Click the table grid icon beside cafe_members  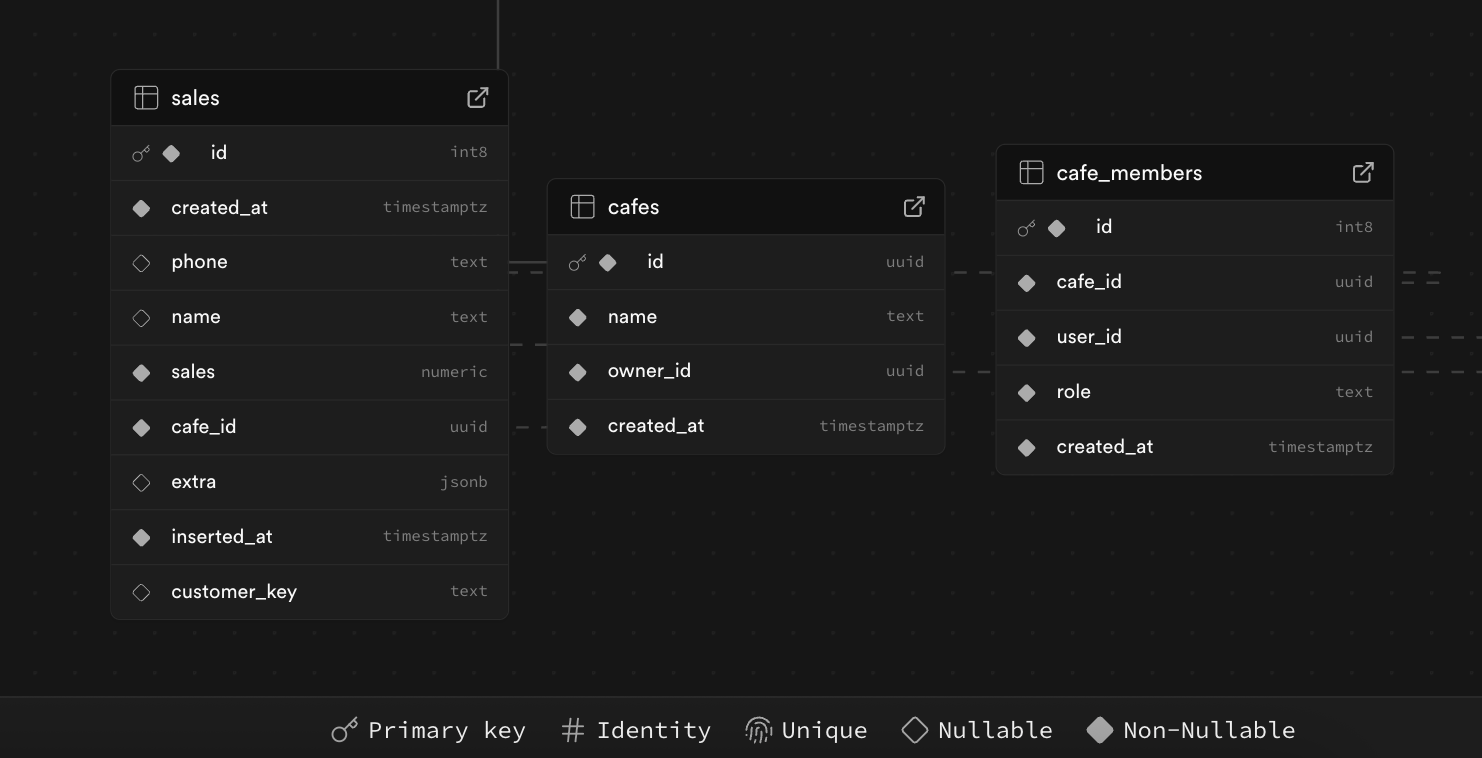[x=1031, y=172]
